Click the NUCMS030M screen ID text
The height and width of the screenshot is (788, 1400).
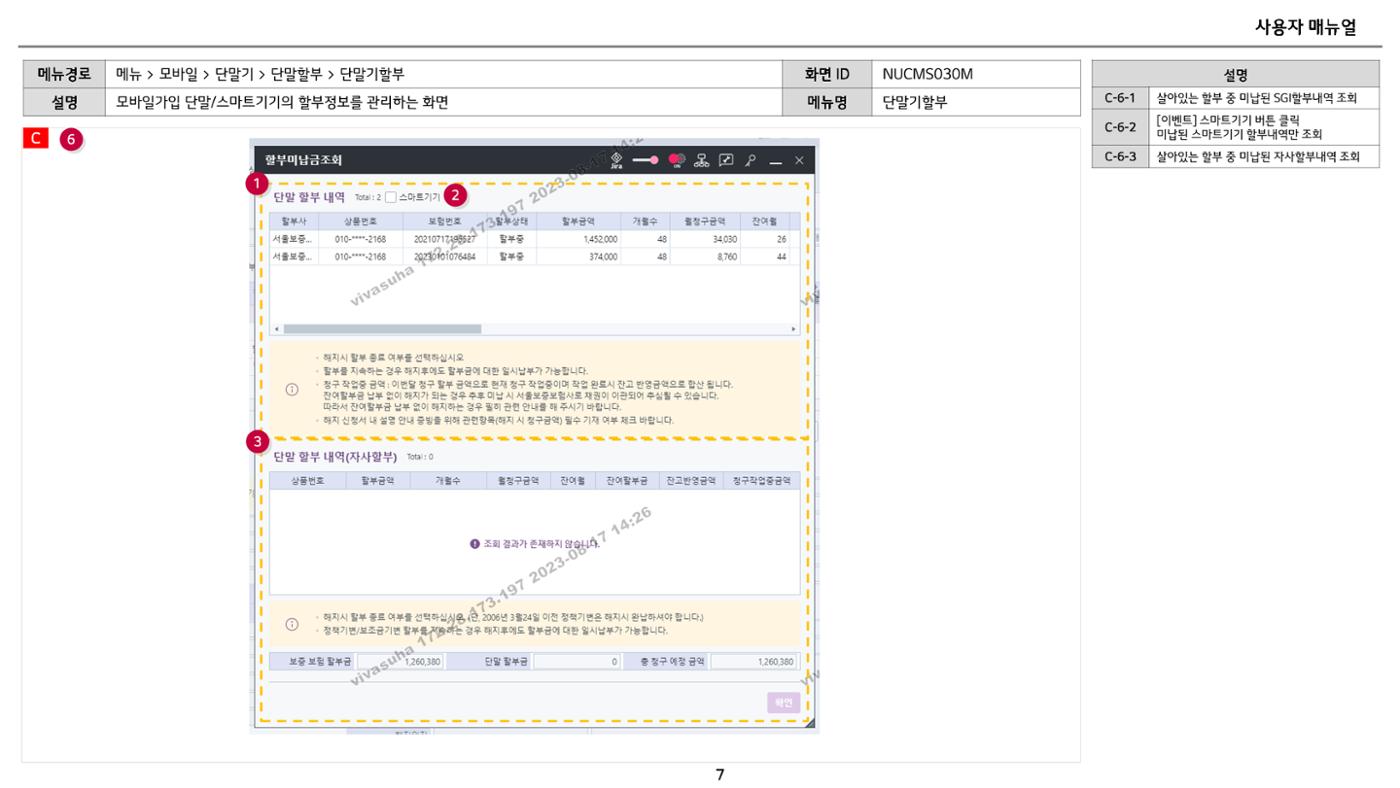pyautogui.click(x=928, y=74)
